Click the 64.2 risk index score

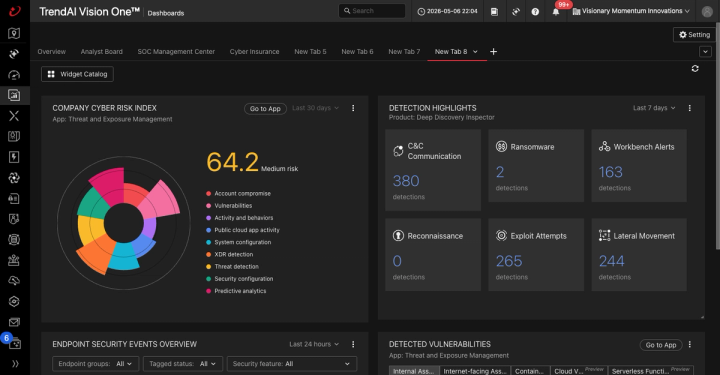click(x=232, y=162)
